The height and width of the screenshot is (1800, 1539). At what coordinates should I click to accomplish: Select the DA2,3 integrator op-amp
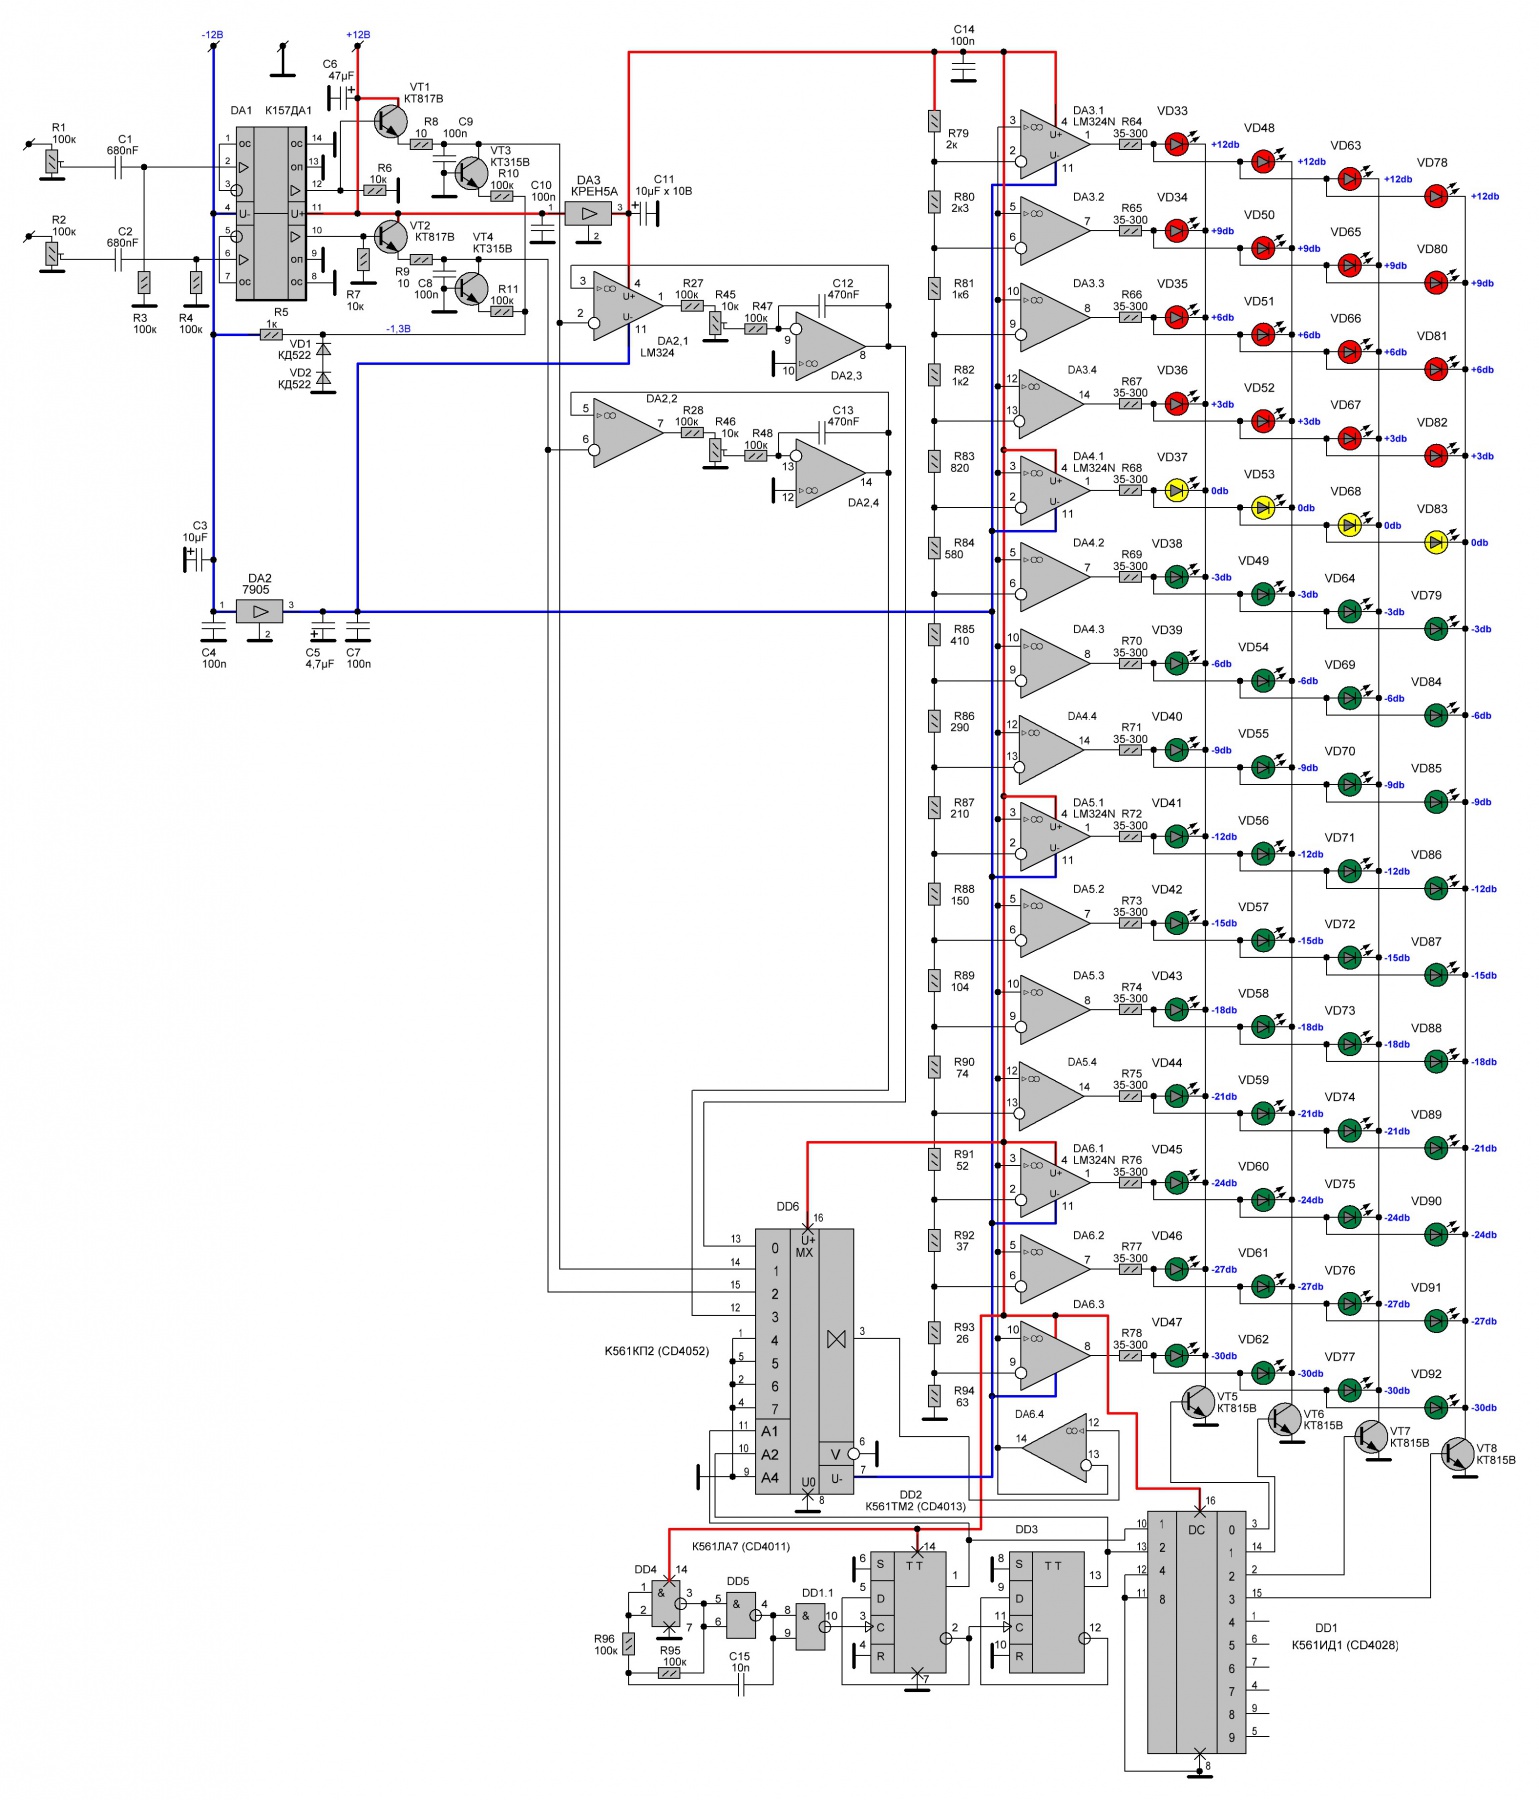point(830,348)
